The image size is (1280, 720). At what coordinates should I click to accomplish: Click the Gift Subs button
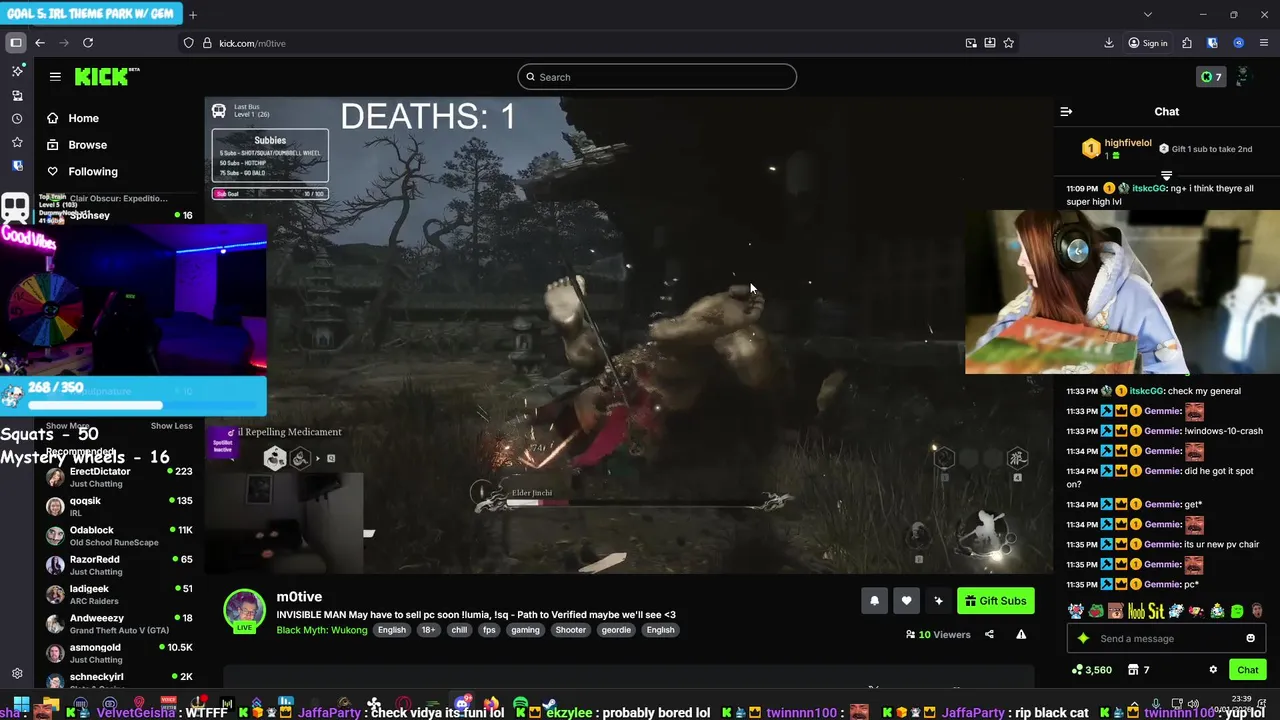[995, 600]
